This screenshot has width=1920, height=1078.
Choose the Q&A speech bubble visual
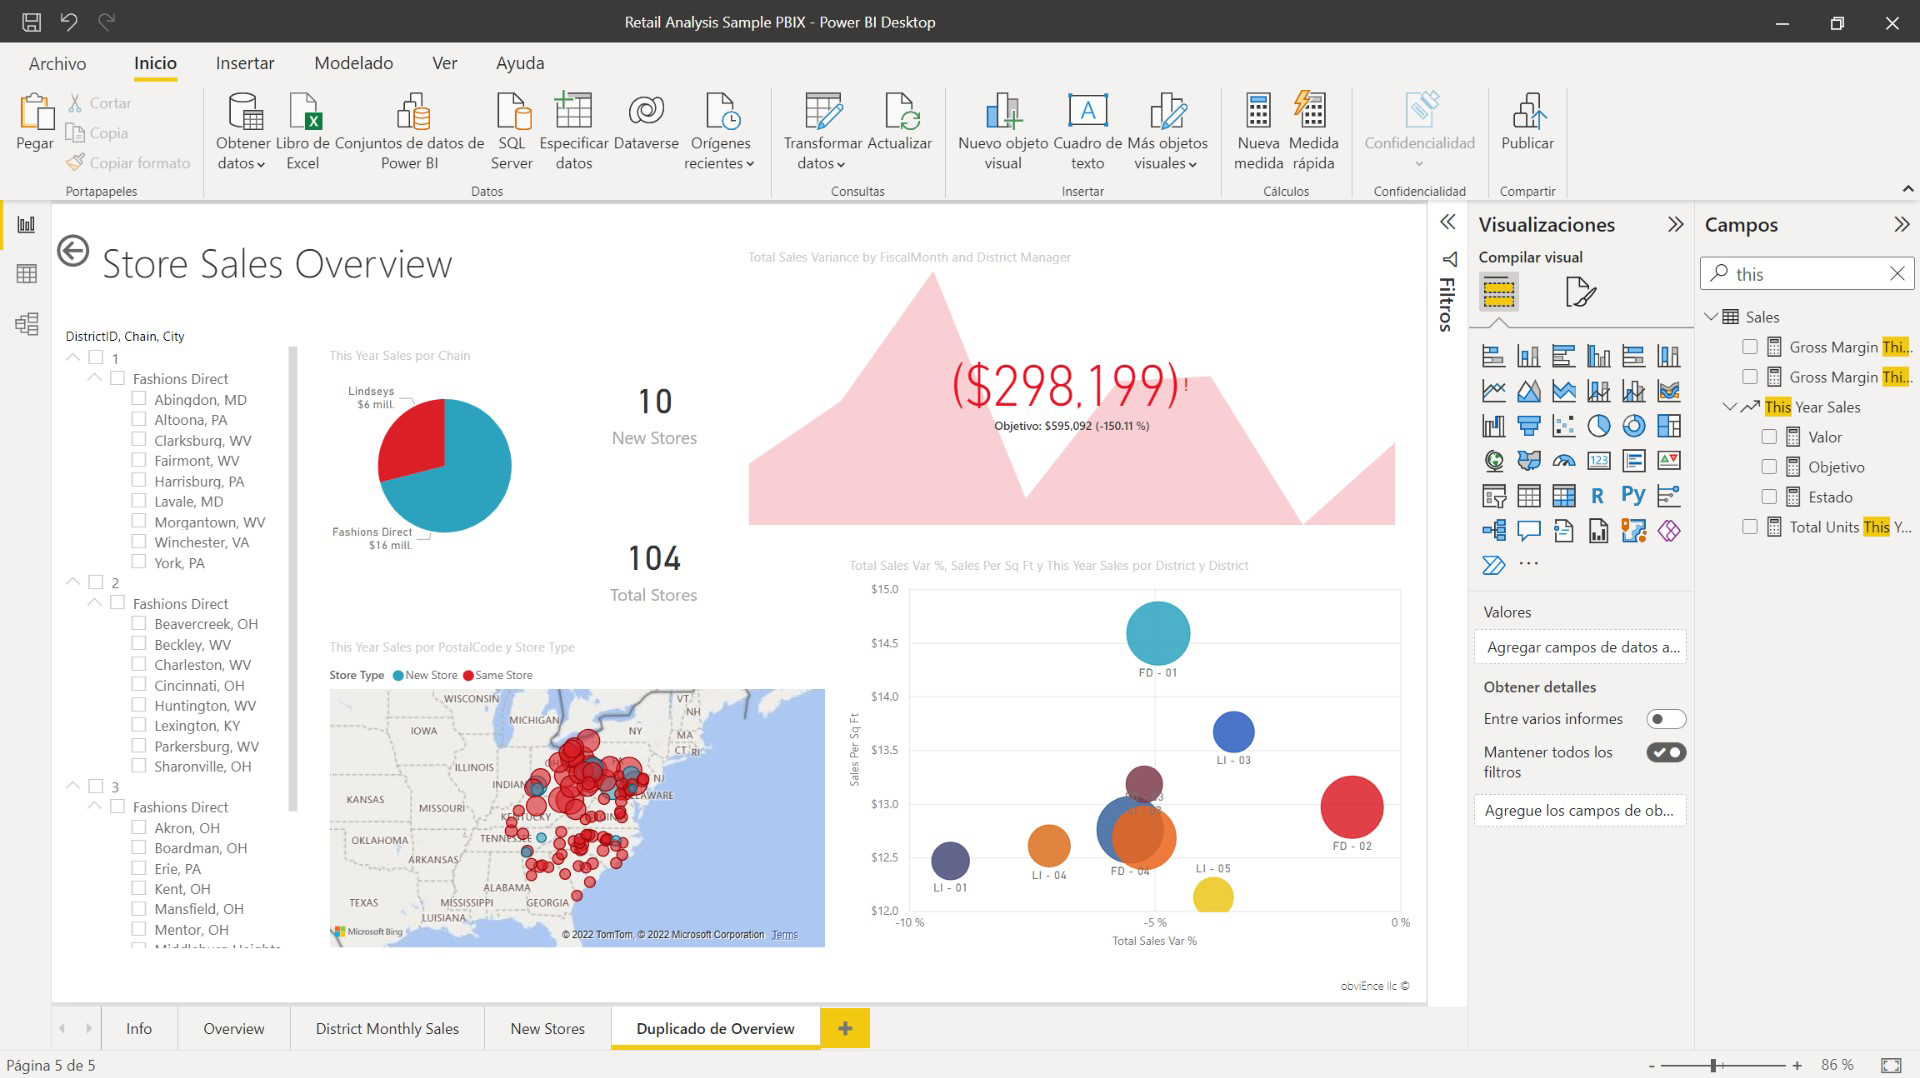coord(1528,531)
